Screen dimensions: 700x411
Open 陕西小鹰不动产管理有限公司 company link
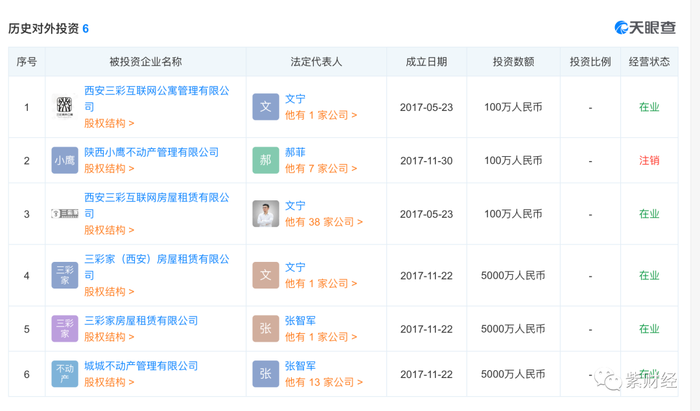click(151, 152)
